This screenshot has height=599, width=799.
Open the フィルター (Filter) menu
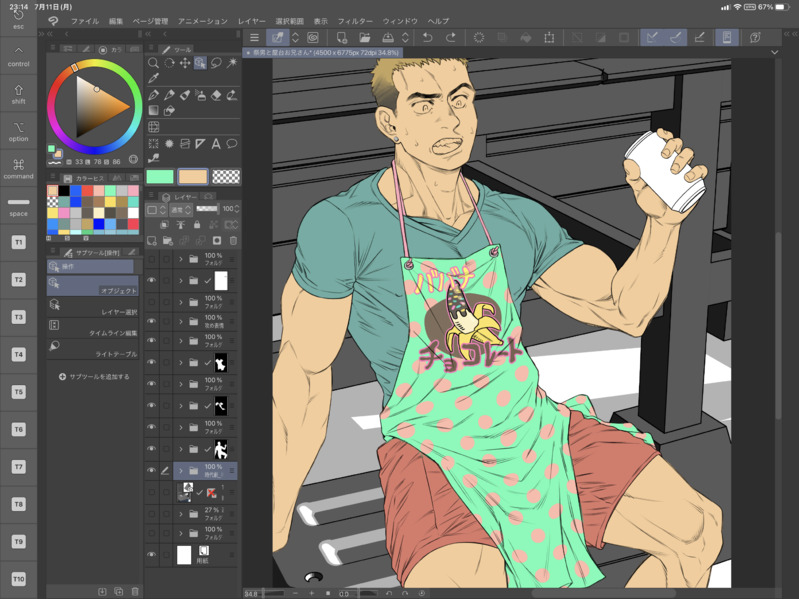coord(354,21)
